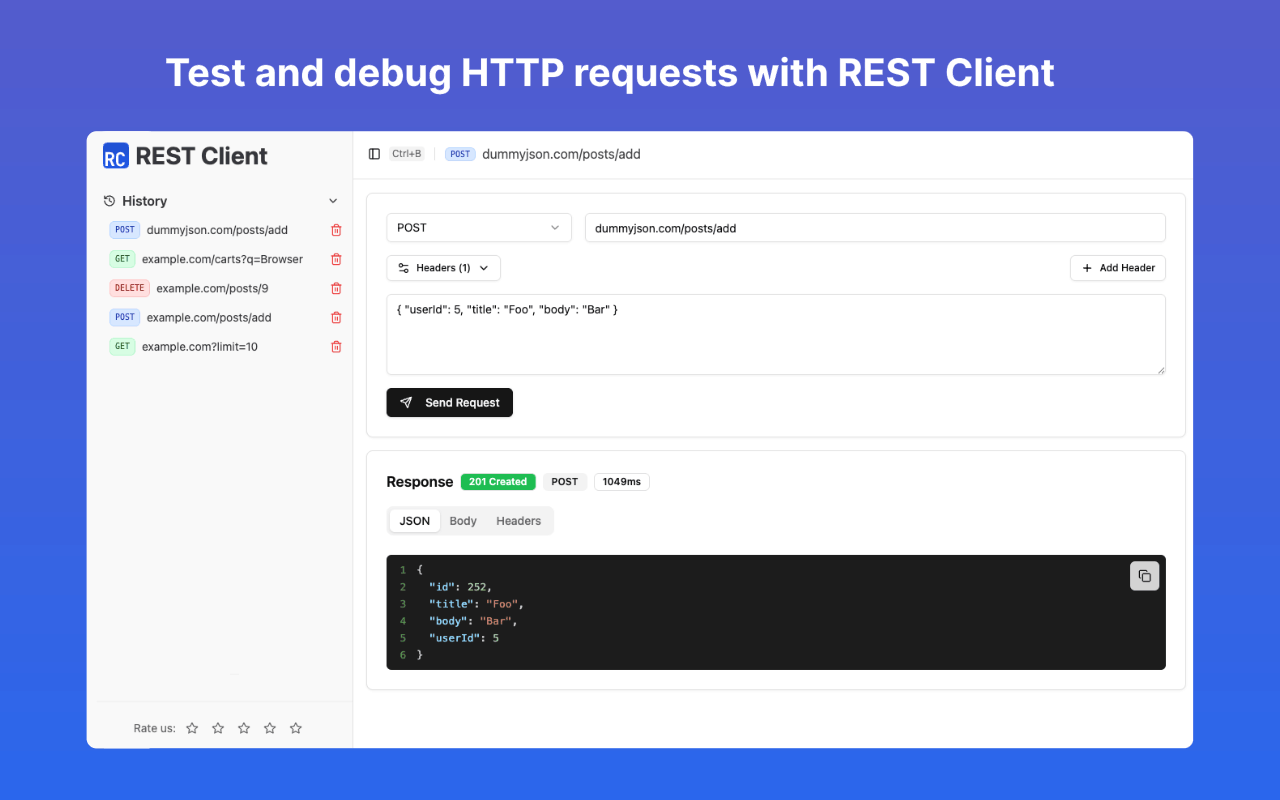Click the sliders icon inside Headers (1)

405,267
